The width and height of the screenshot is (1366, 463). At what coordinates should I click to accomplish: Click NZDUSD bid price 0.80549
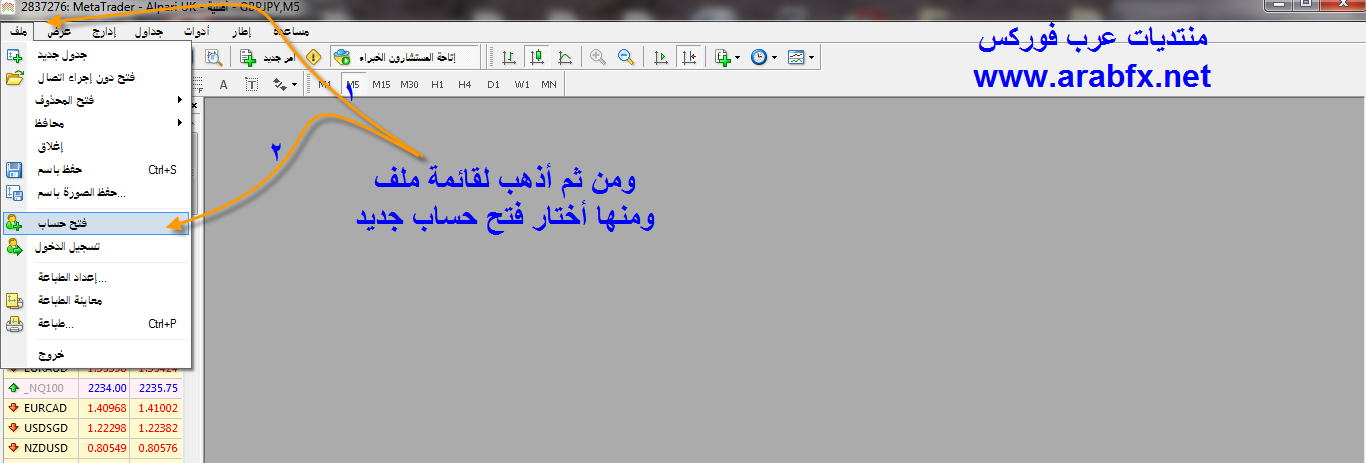[108, 448]
